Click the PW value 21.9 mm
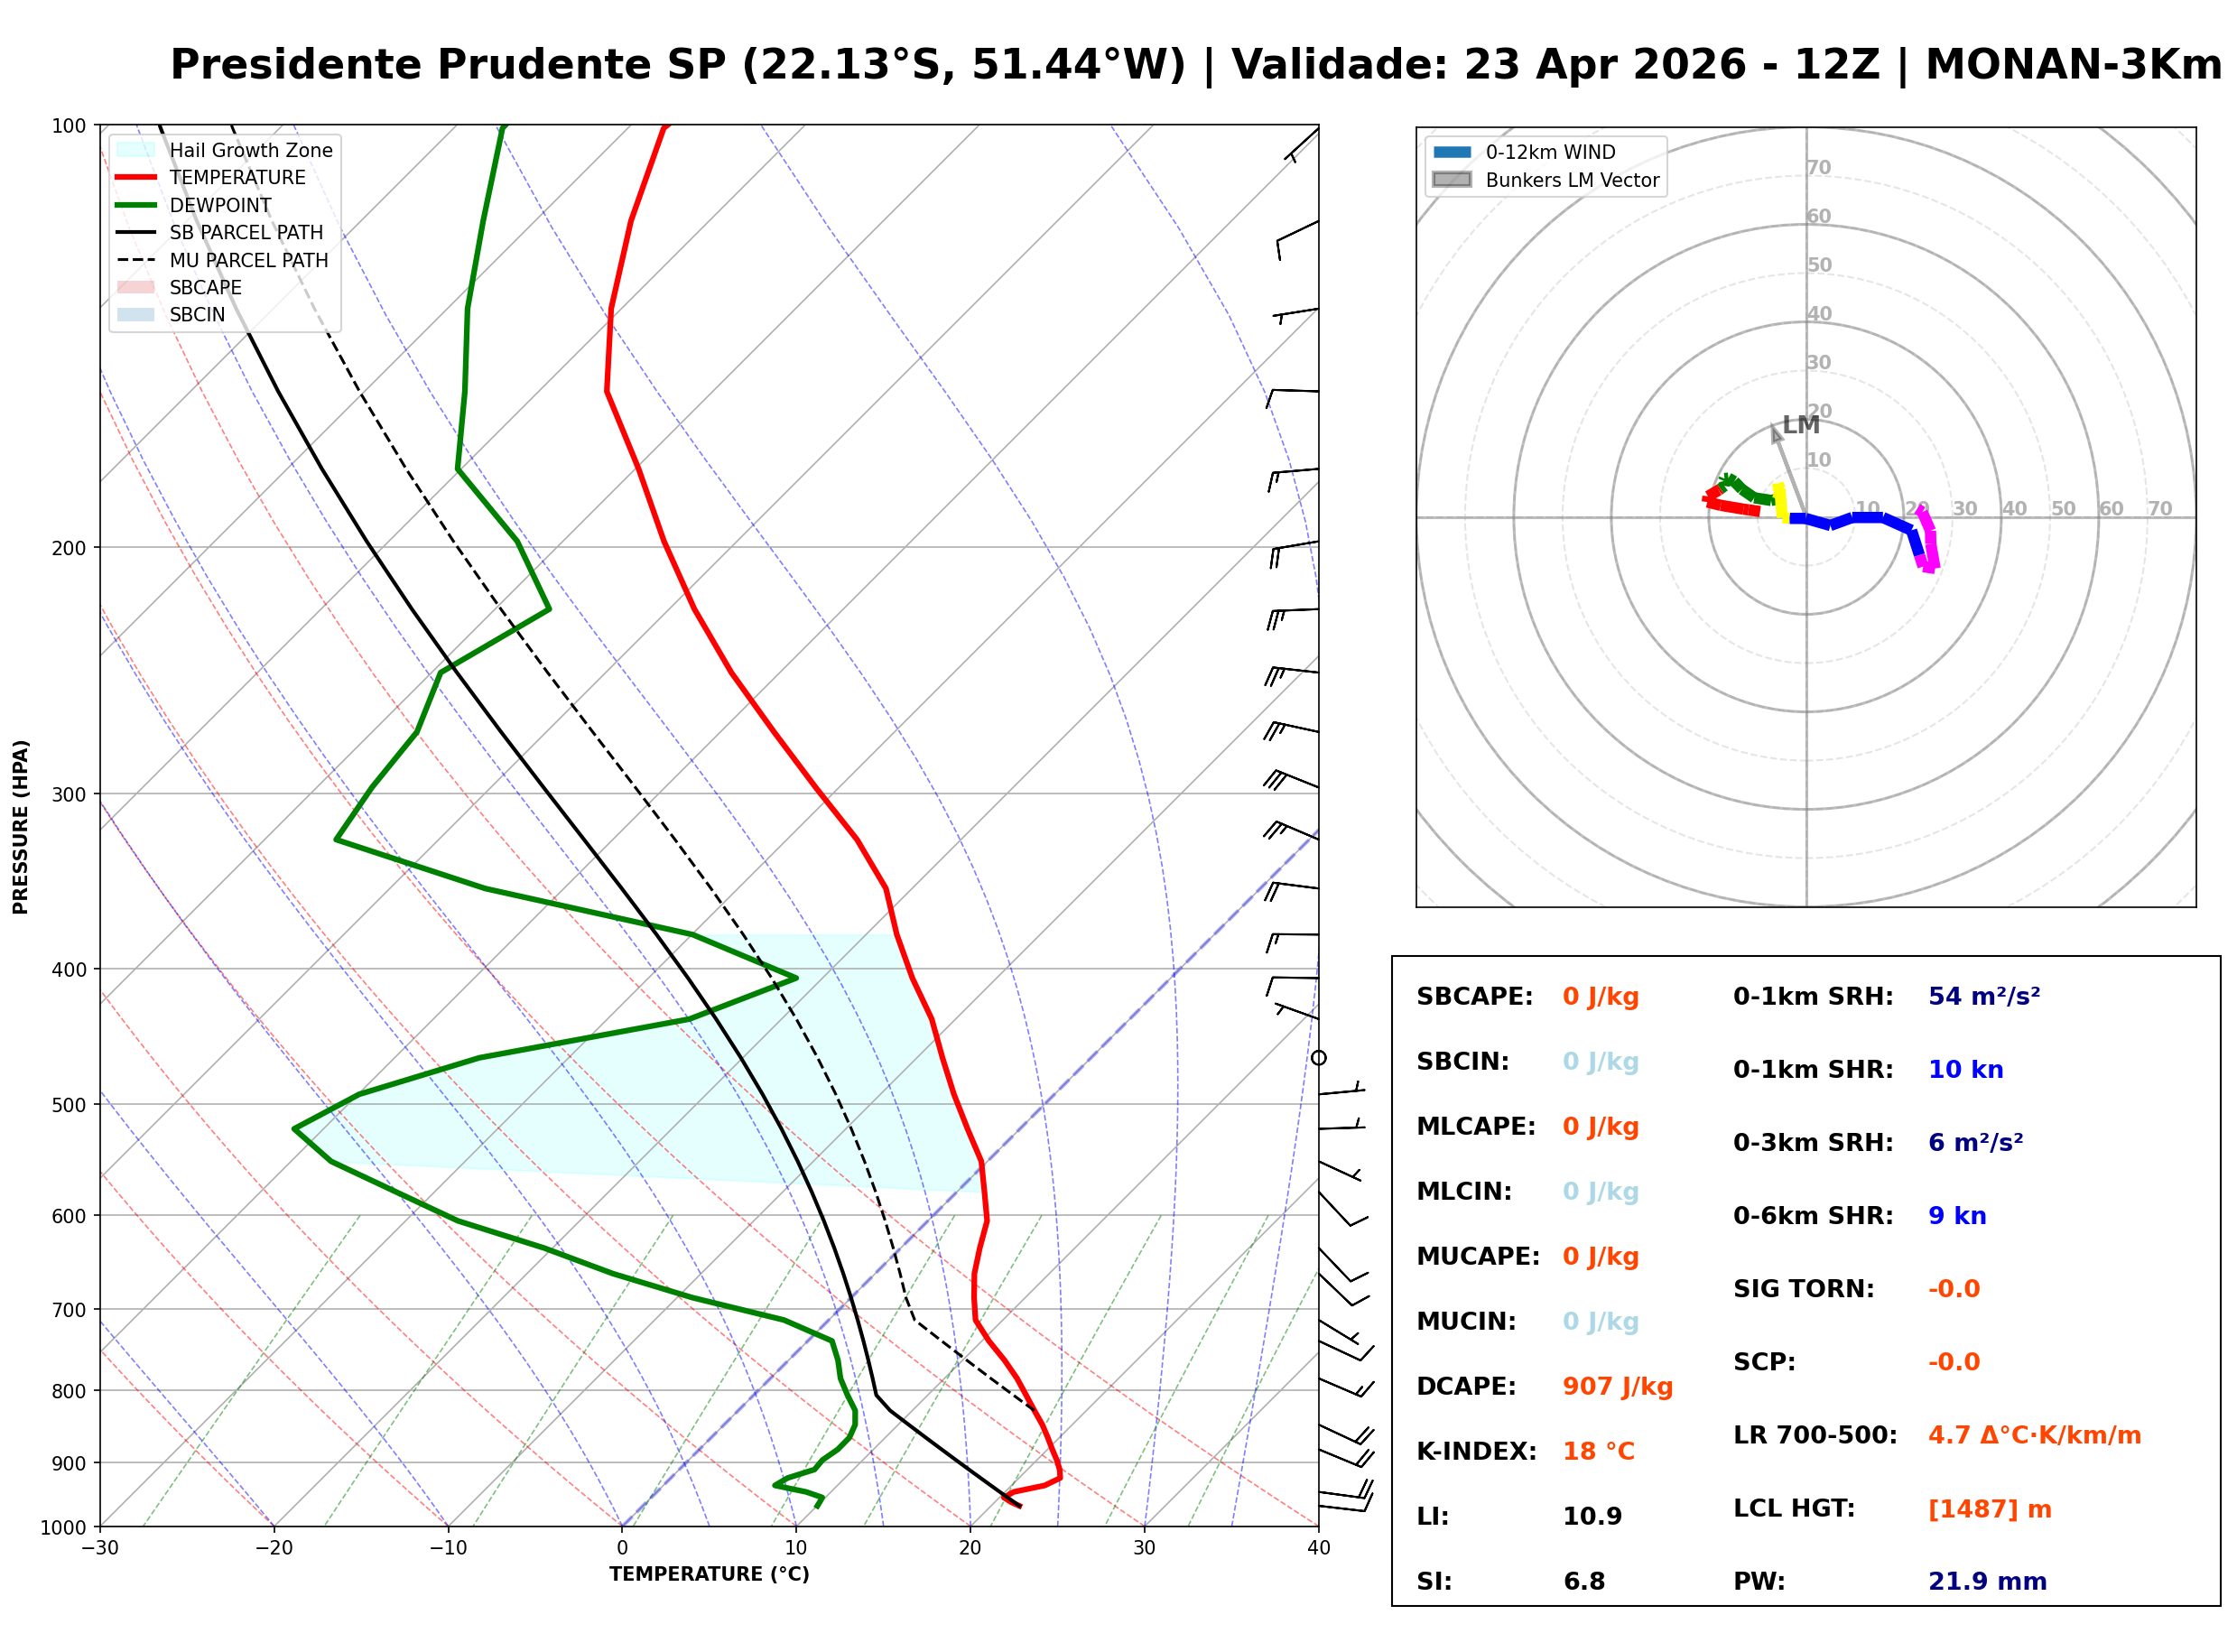Image resolution: width=2237 pixels, height=1652 pixels. [1989, 1582]
